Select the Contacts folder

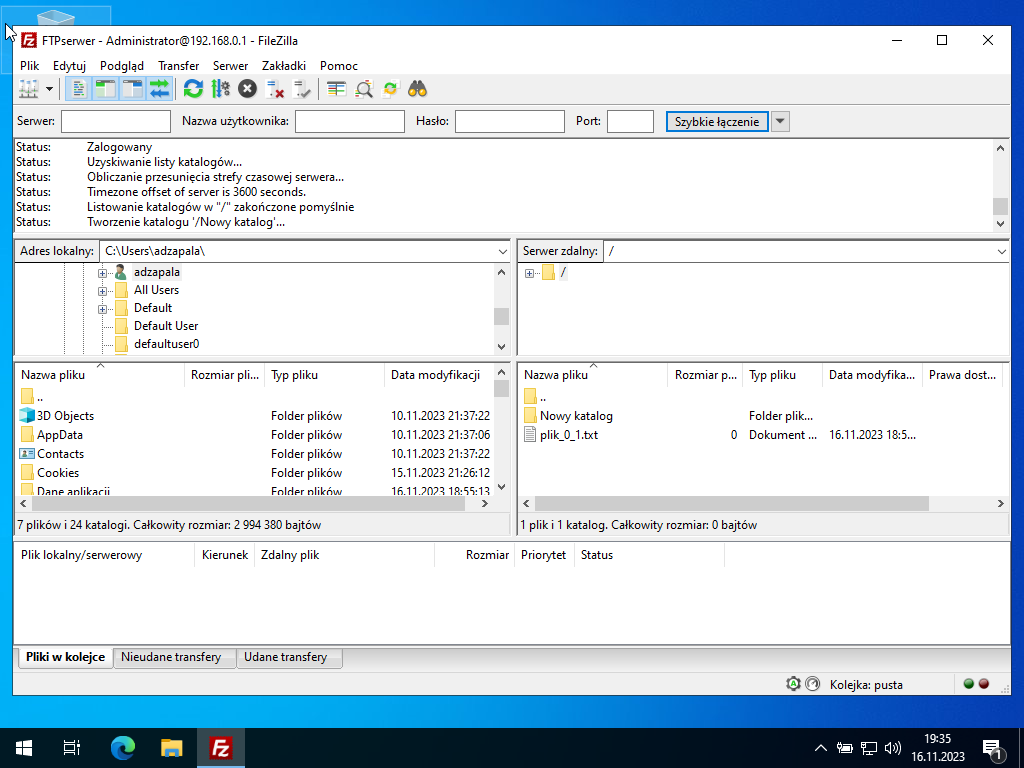(x=60, y=453)
